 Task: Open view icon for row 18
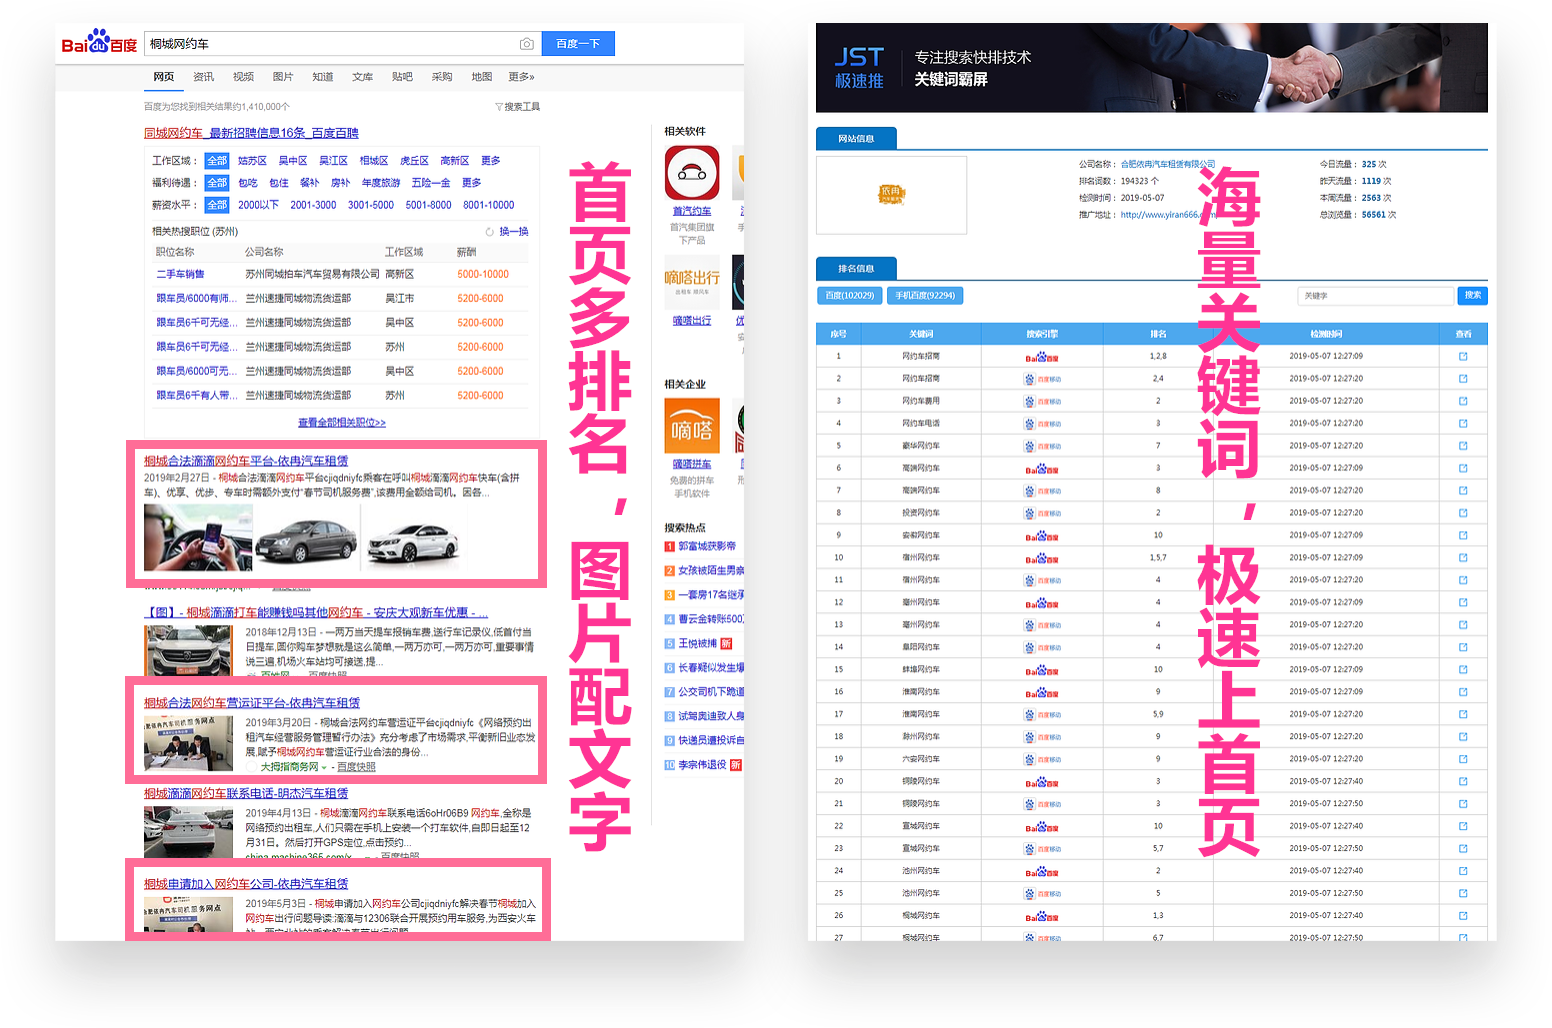click(x=1463, y=736)
